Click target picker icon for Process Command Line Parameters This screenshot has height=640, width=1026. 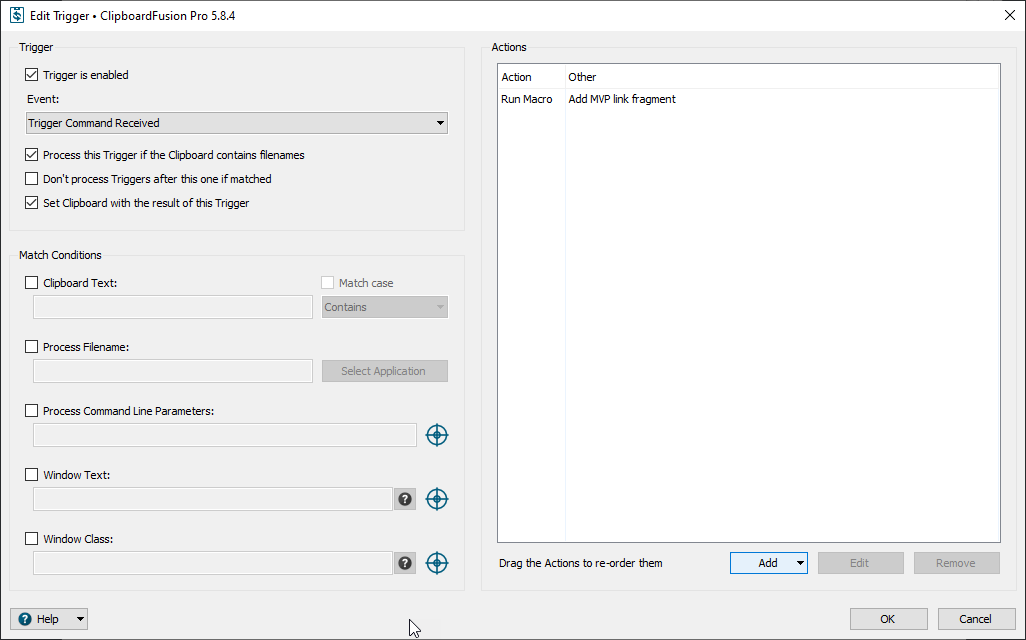click(x=436, y=435)
